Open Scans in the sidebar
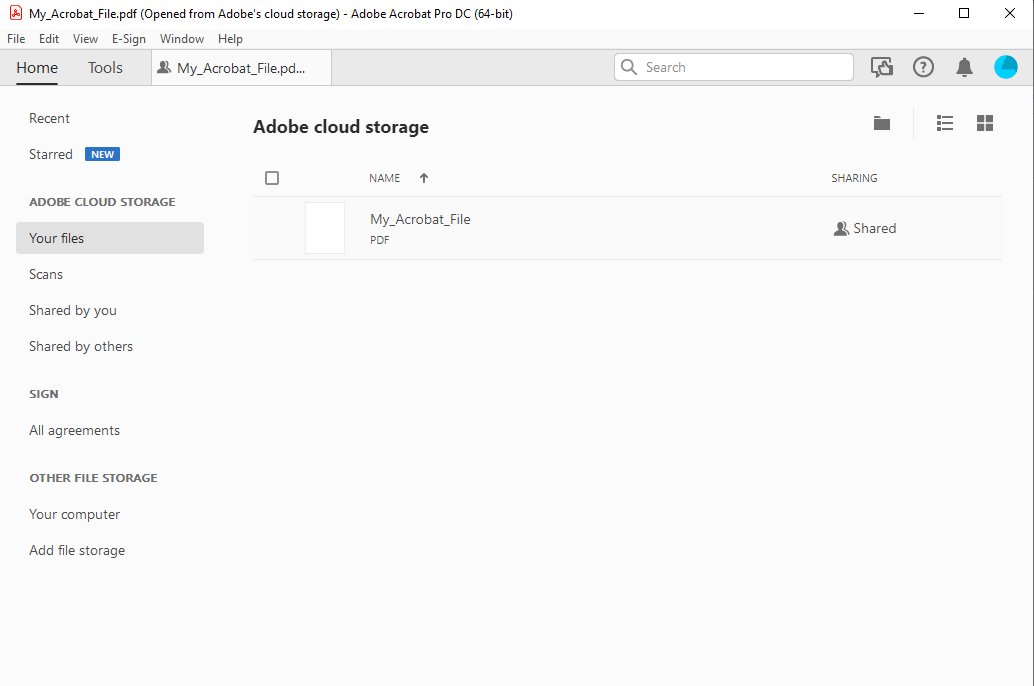Viewport: 1034px width, 686px height. (46, 274)
